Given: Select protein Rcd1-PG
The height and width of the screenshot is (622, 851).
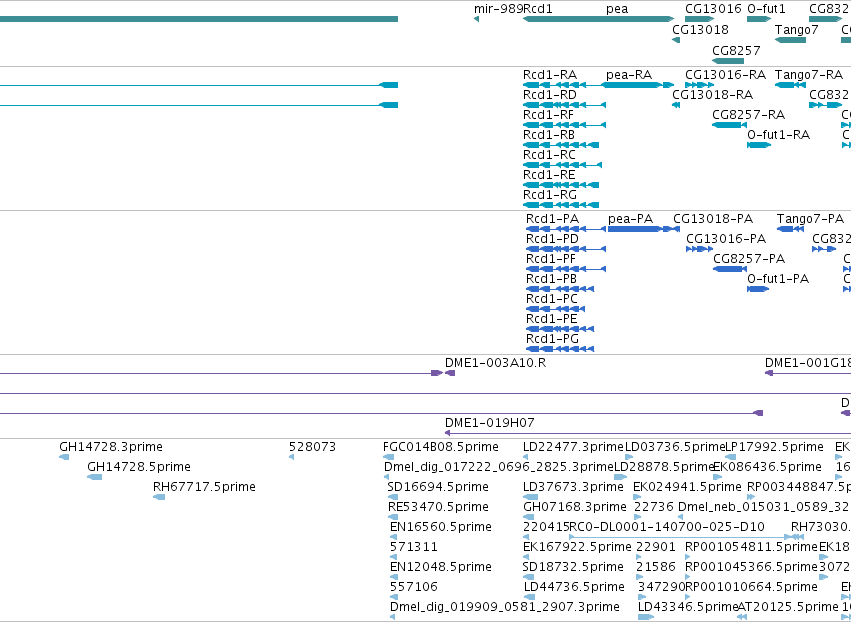Looking at the screenshot, I should pyautogui.click(x=552, y=340).
